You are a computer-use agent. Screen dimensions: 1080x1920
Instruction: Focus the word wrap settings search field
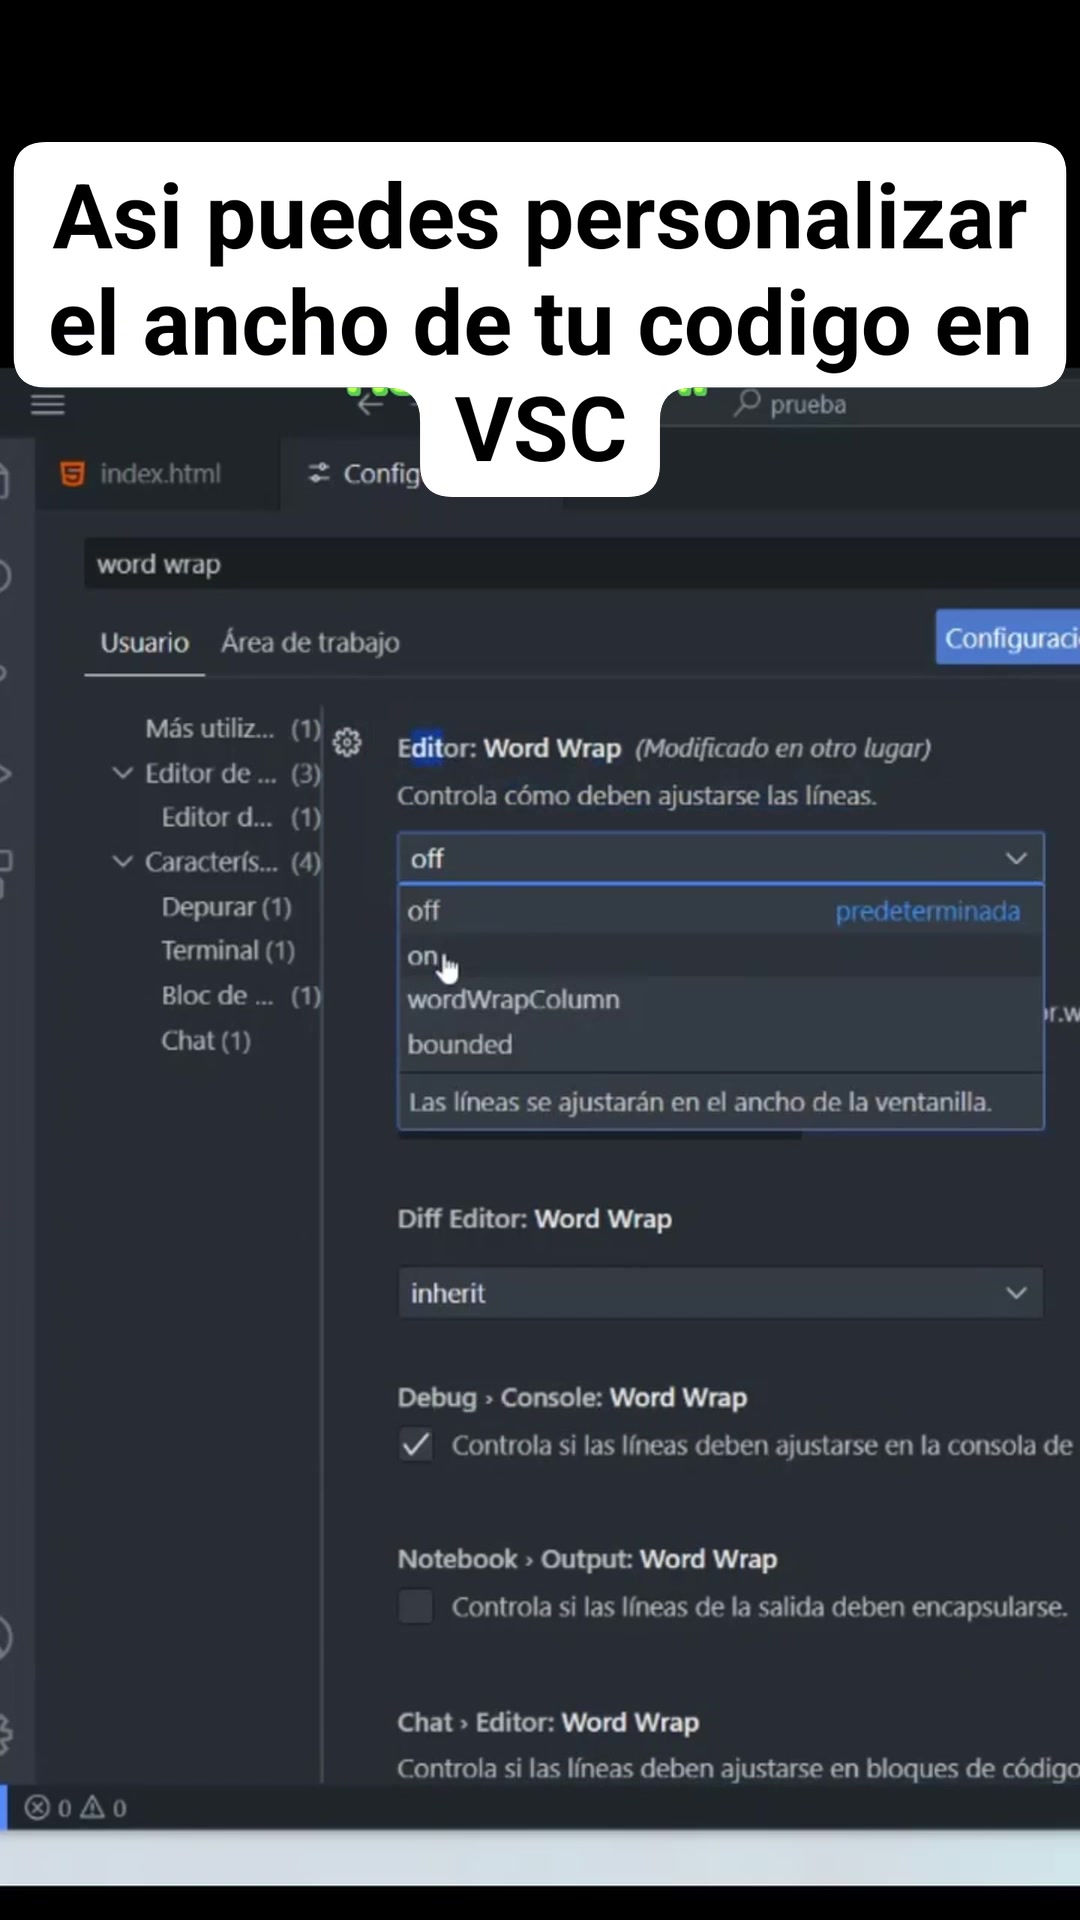582,564
